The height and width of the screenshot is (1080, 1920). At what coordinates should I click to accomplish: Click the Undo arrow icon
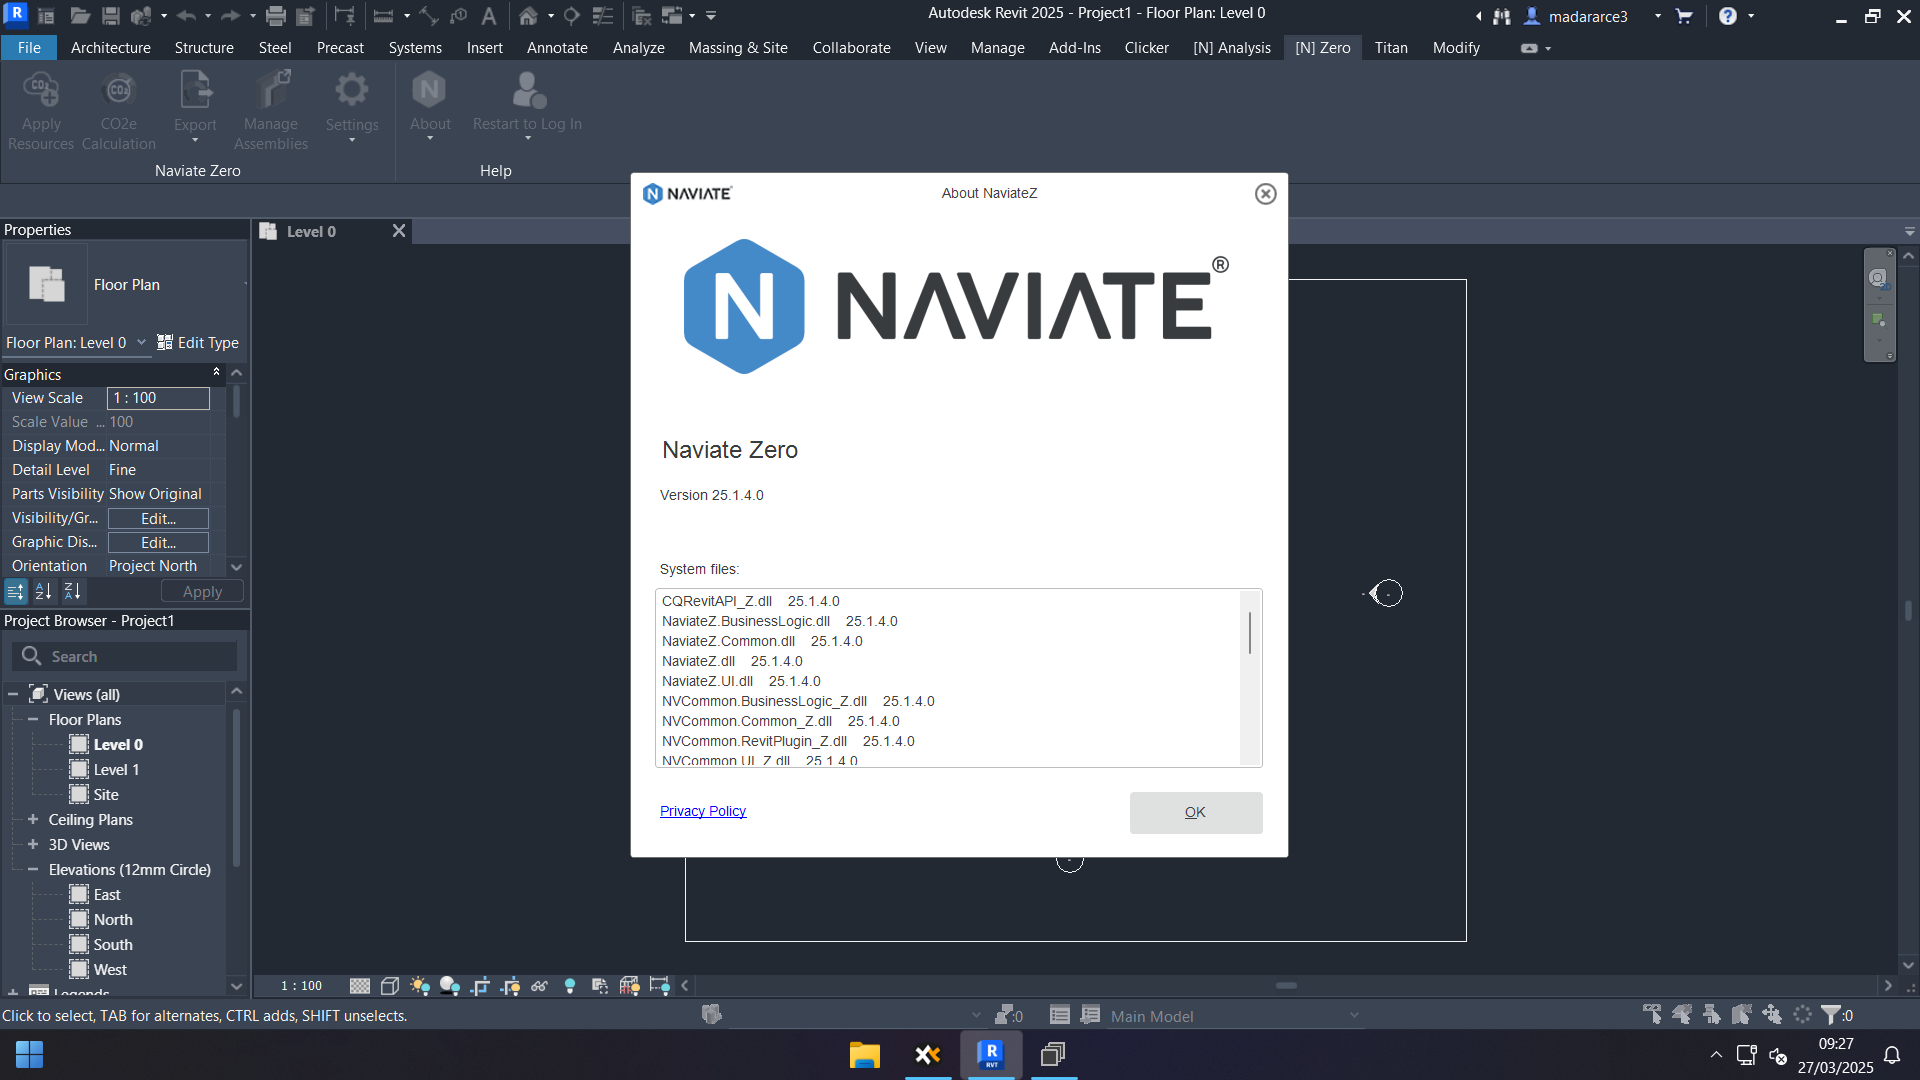click(x=186, y=16)
